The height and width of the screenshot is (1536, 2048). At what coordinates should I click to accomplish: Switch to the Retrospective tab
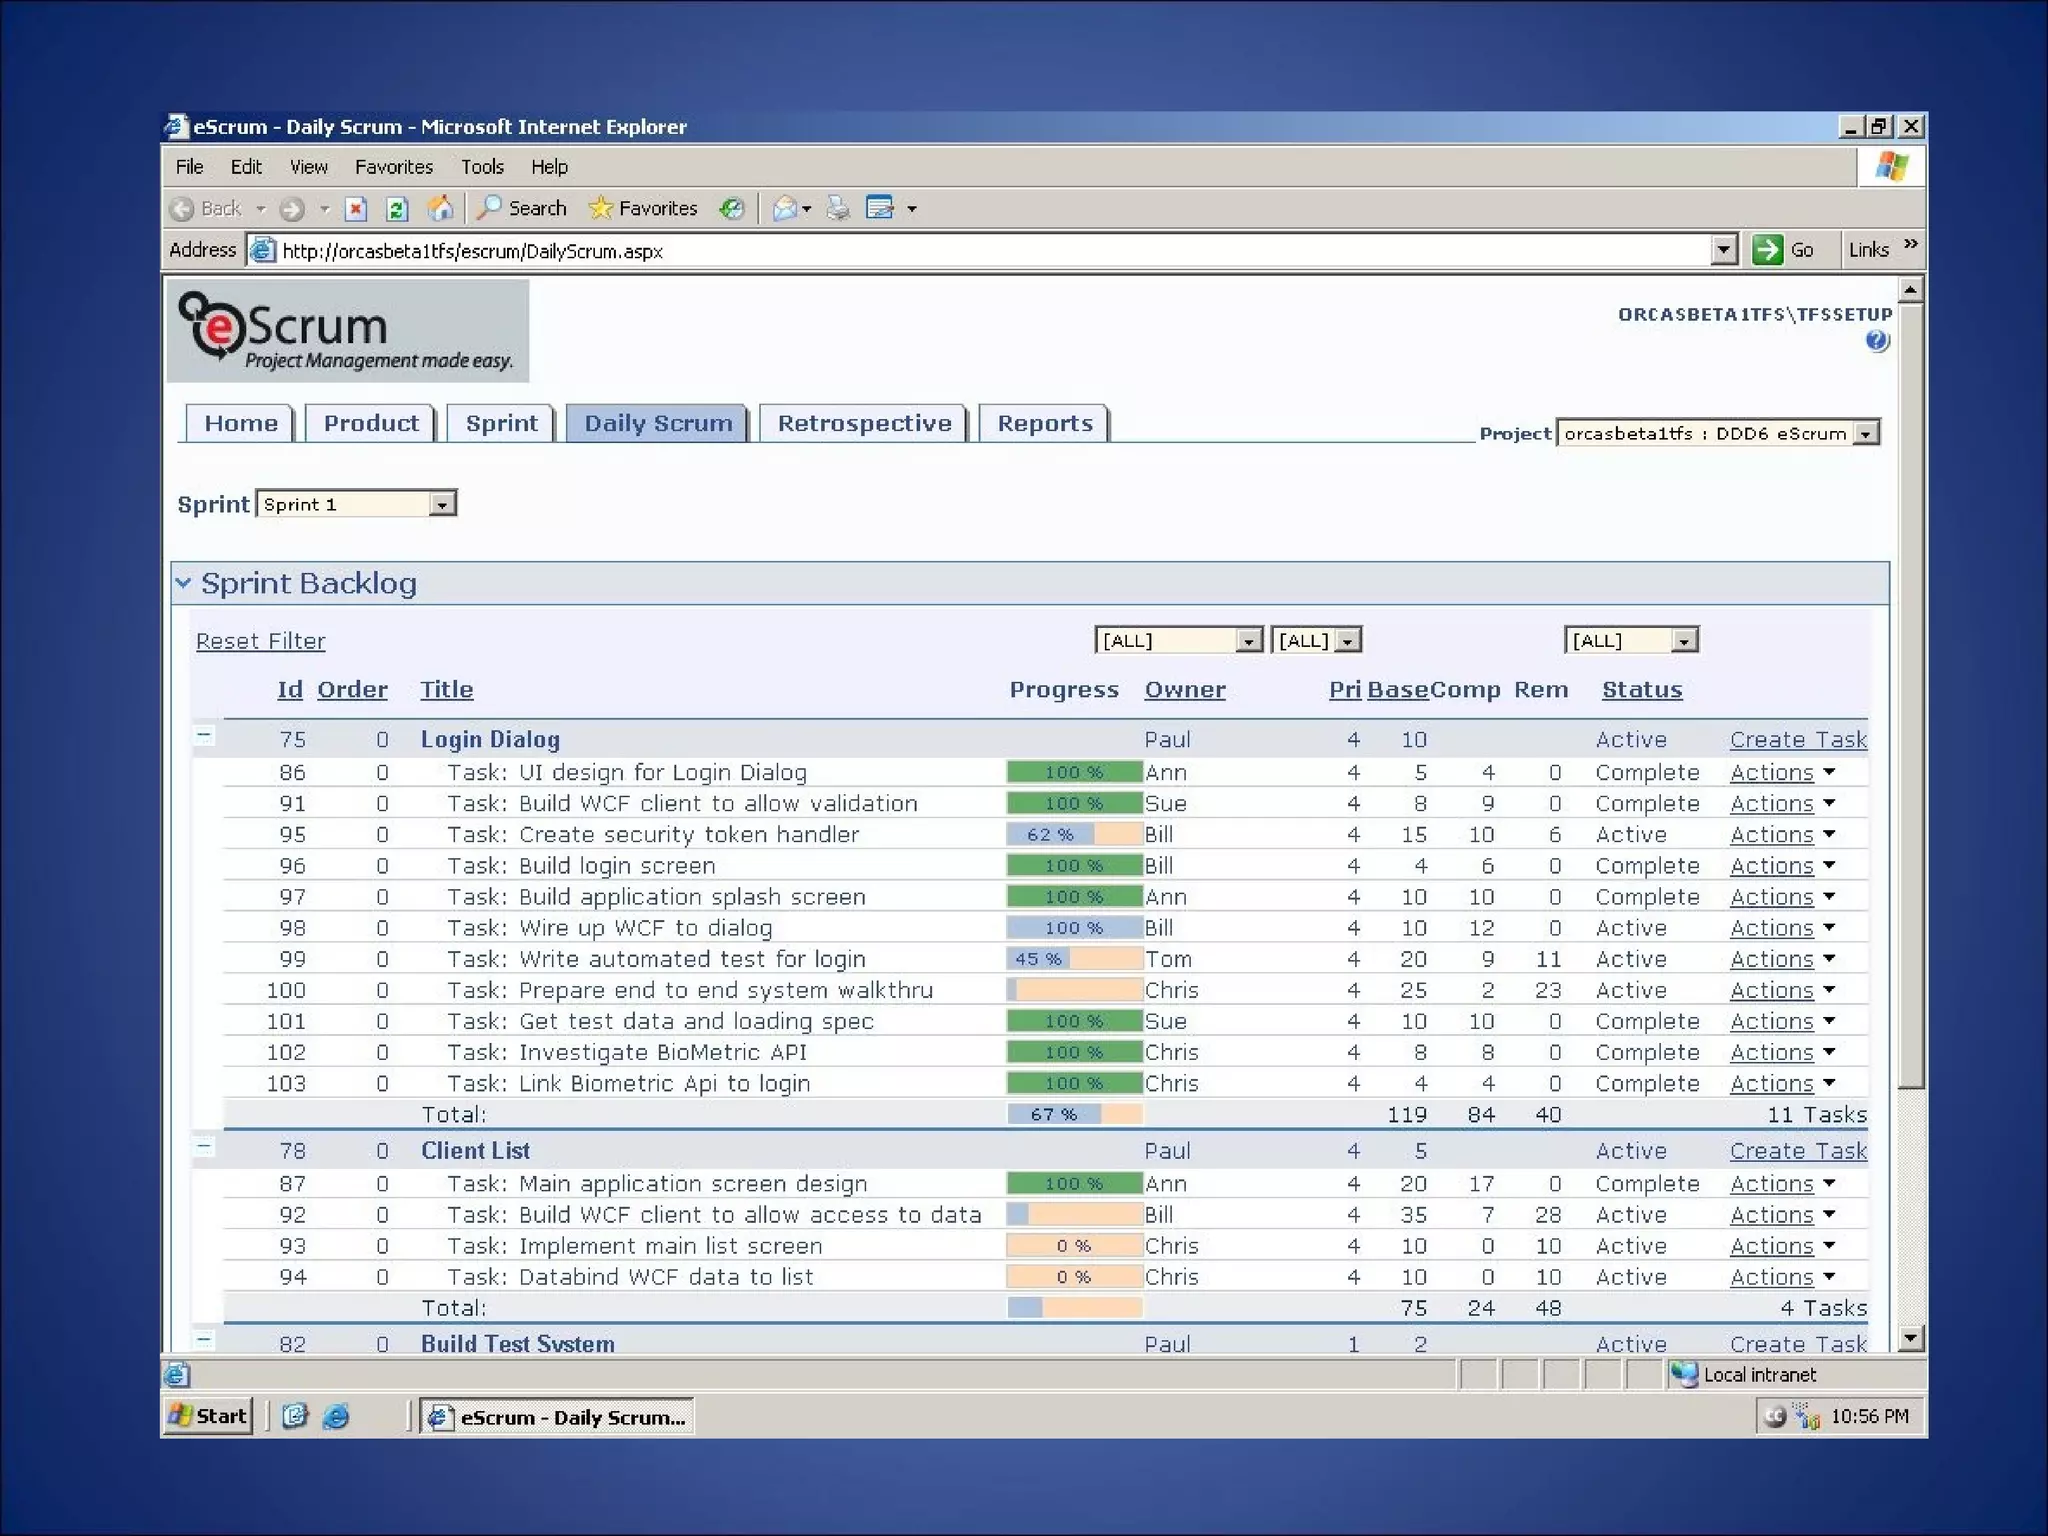tap(864, 423)
